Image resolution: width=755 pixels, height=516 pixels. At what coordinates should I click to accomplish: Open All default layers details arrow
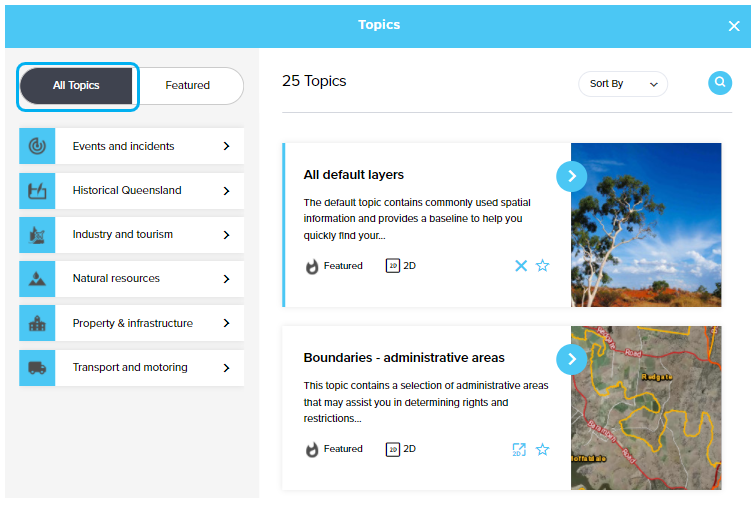click(x=572, y=176)
